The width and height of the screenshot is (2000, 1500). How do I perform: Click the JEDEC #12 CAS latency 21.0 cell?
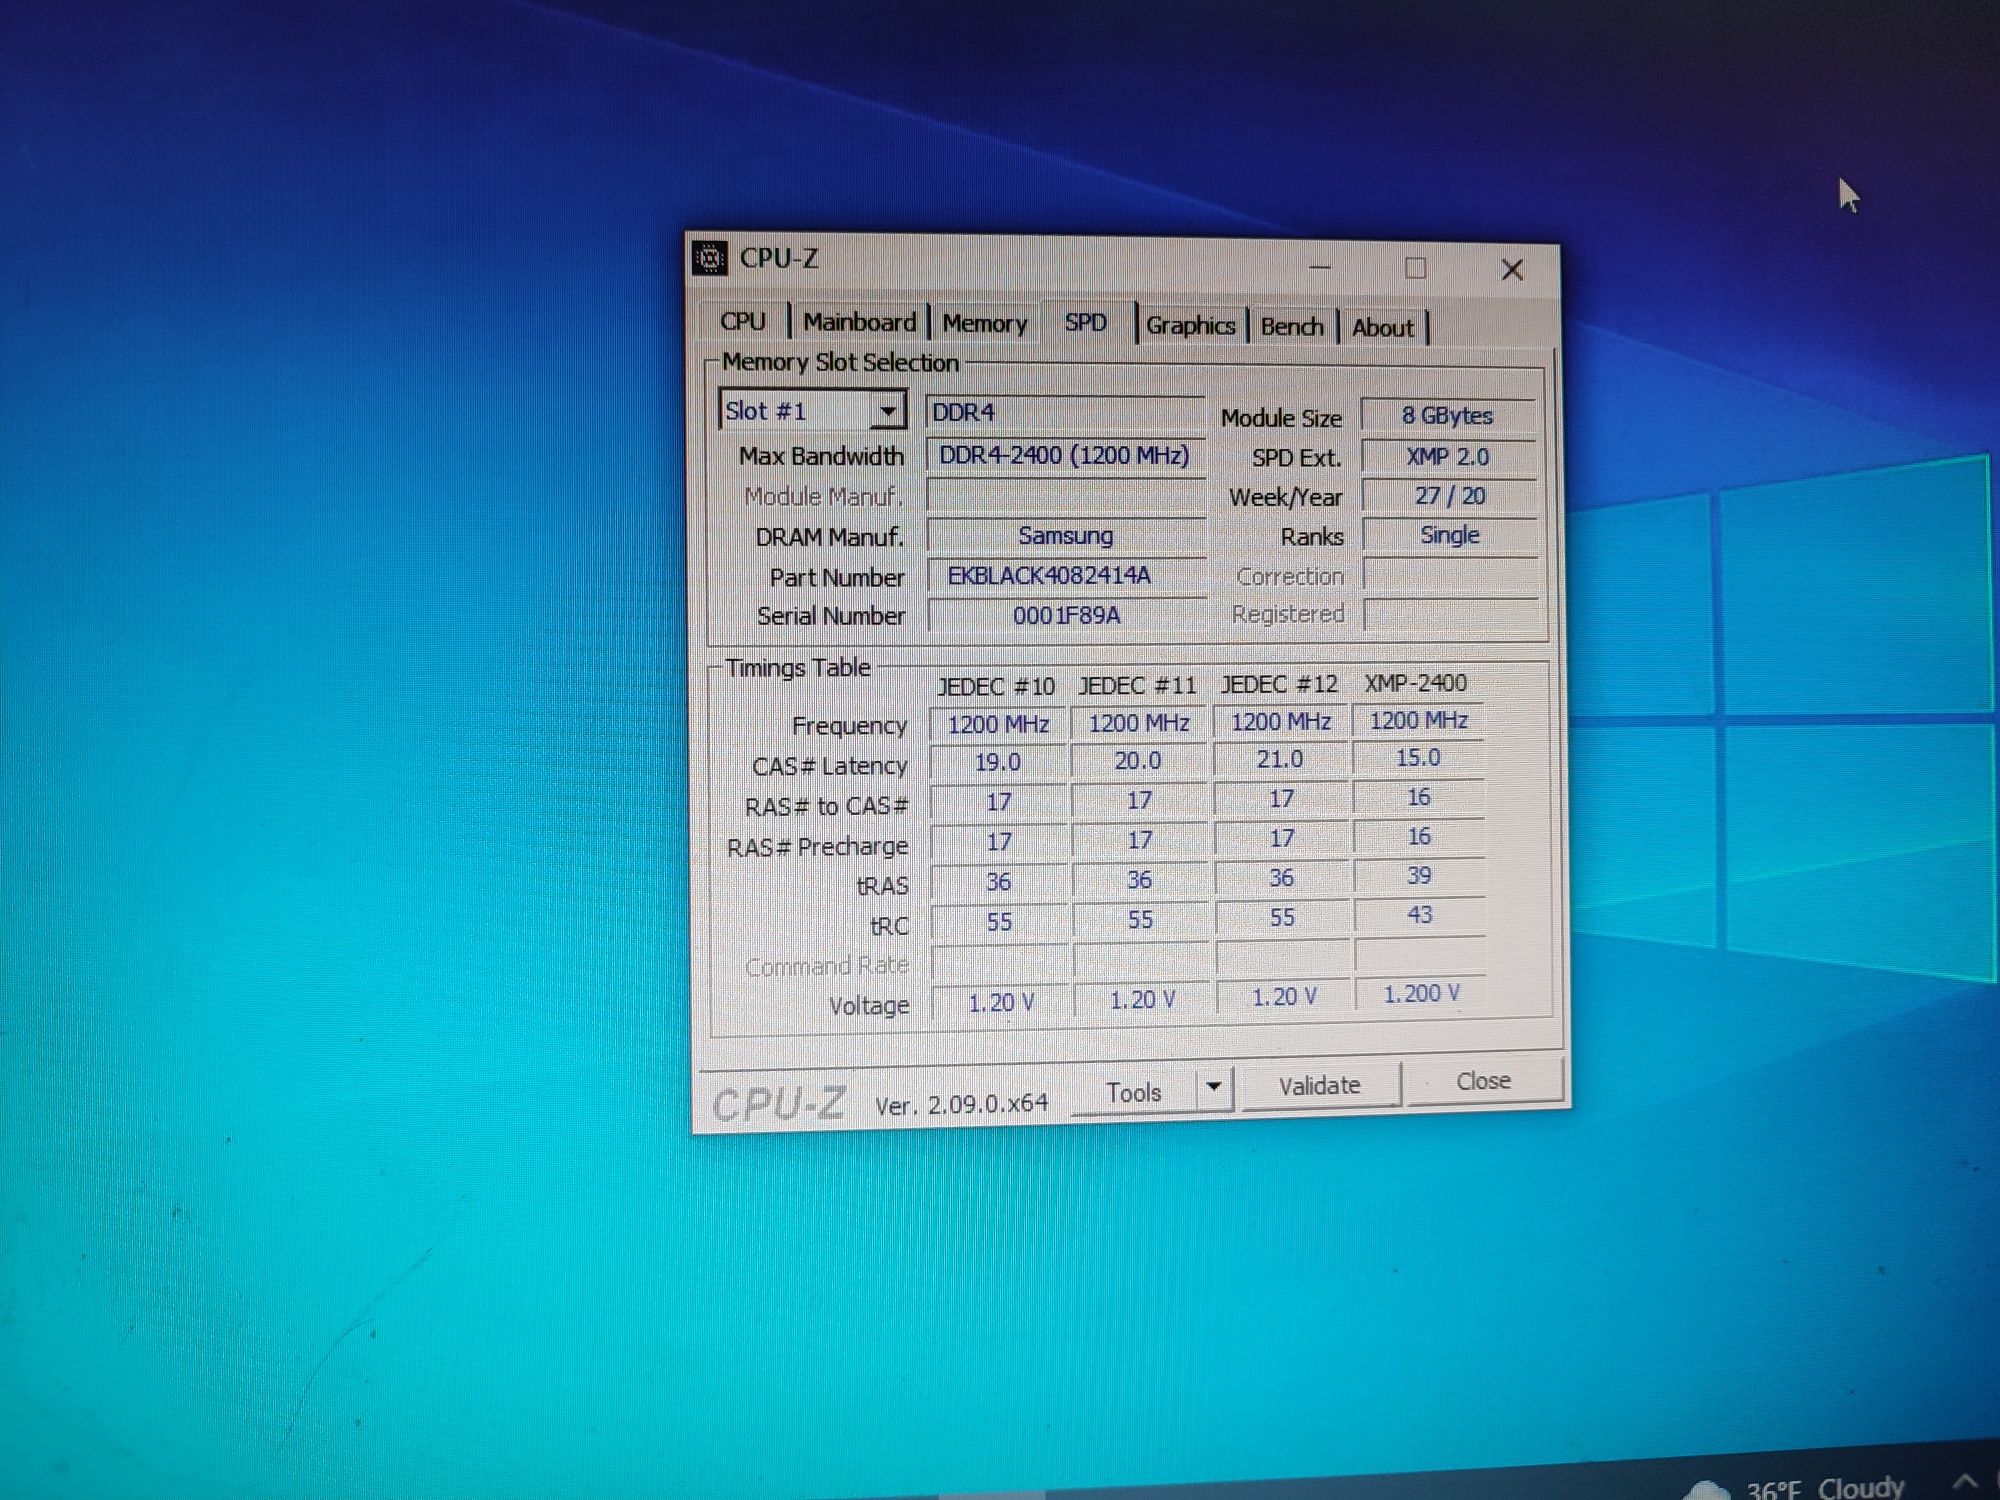coord(1280,759)
